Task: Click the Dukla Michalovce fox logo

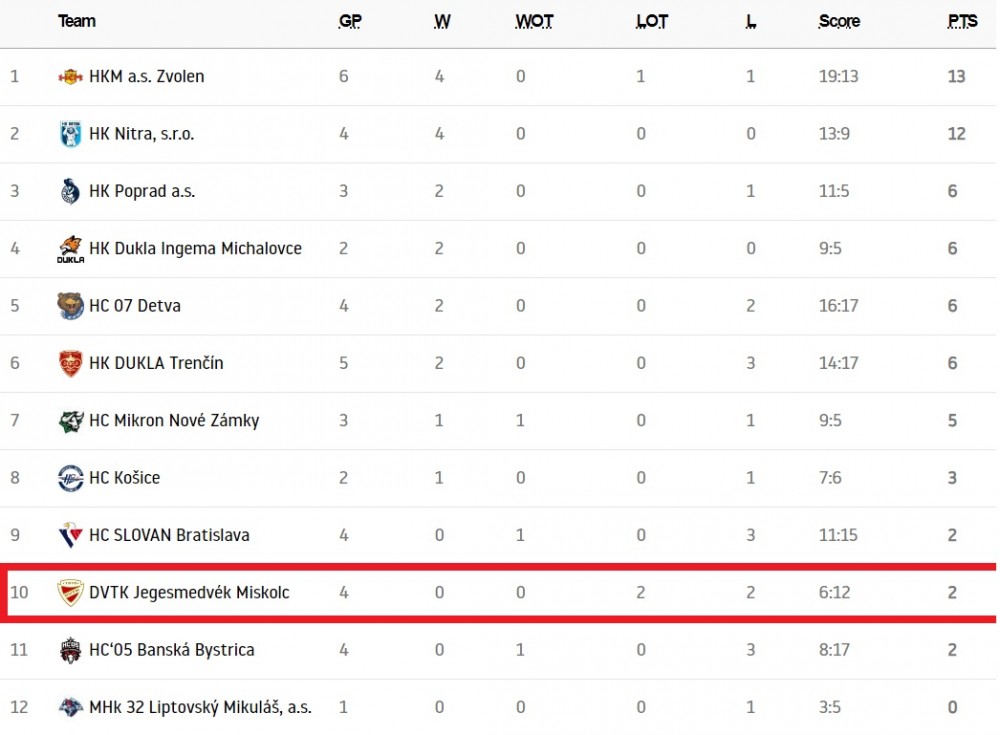Action: 70,249
